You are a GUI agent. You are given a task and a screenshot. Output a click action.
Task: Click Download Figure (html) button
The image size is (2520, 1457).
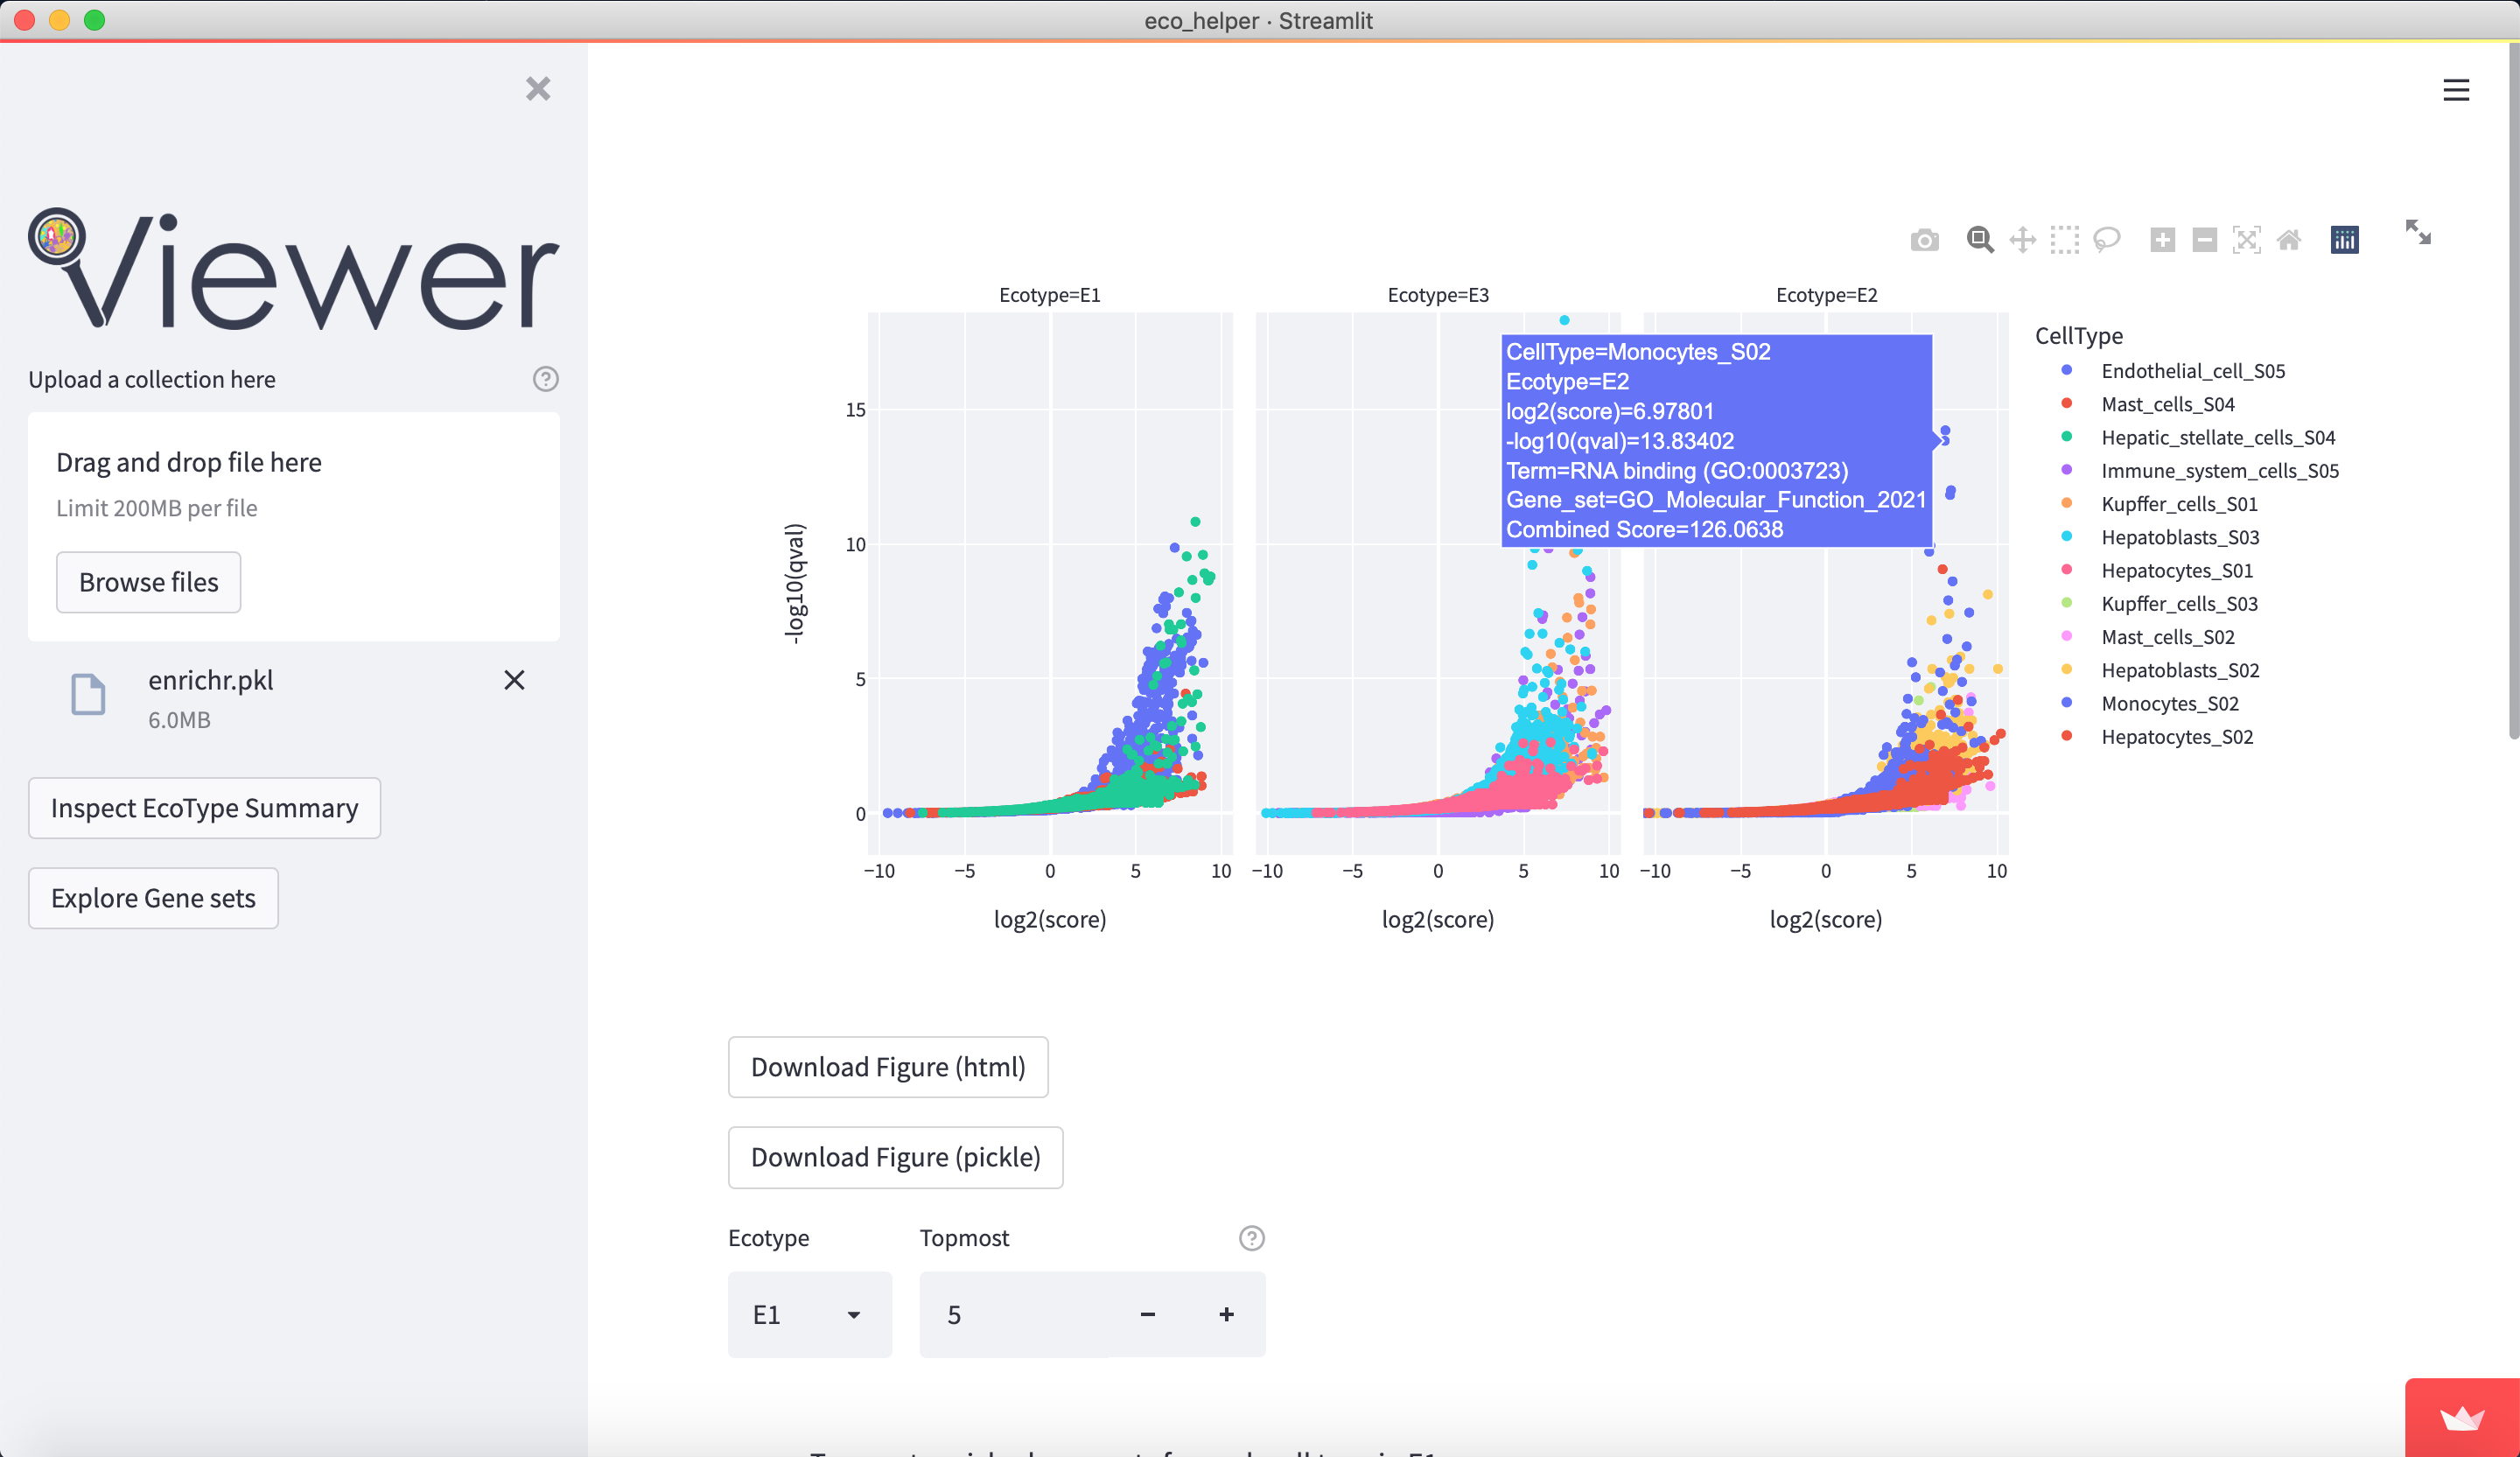point(888,1067)
